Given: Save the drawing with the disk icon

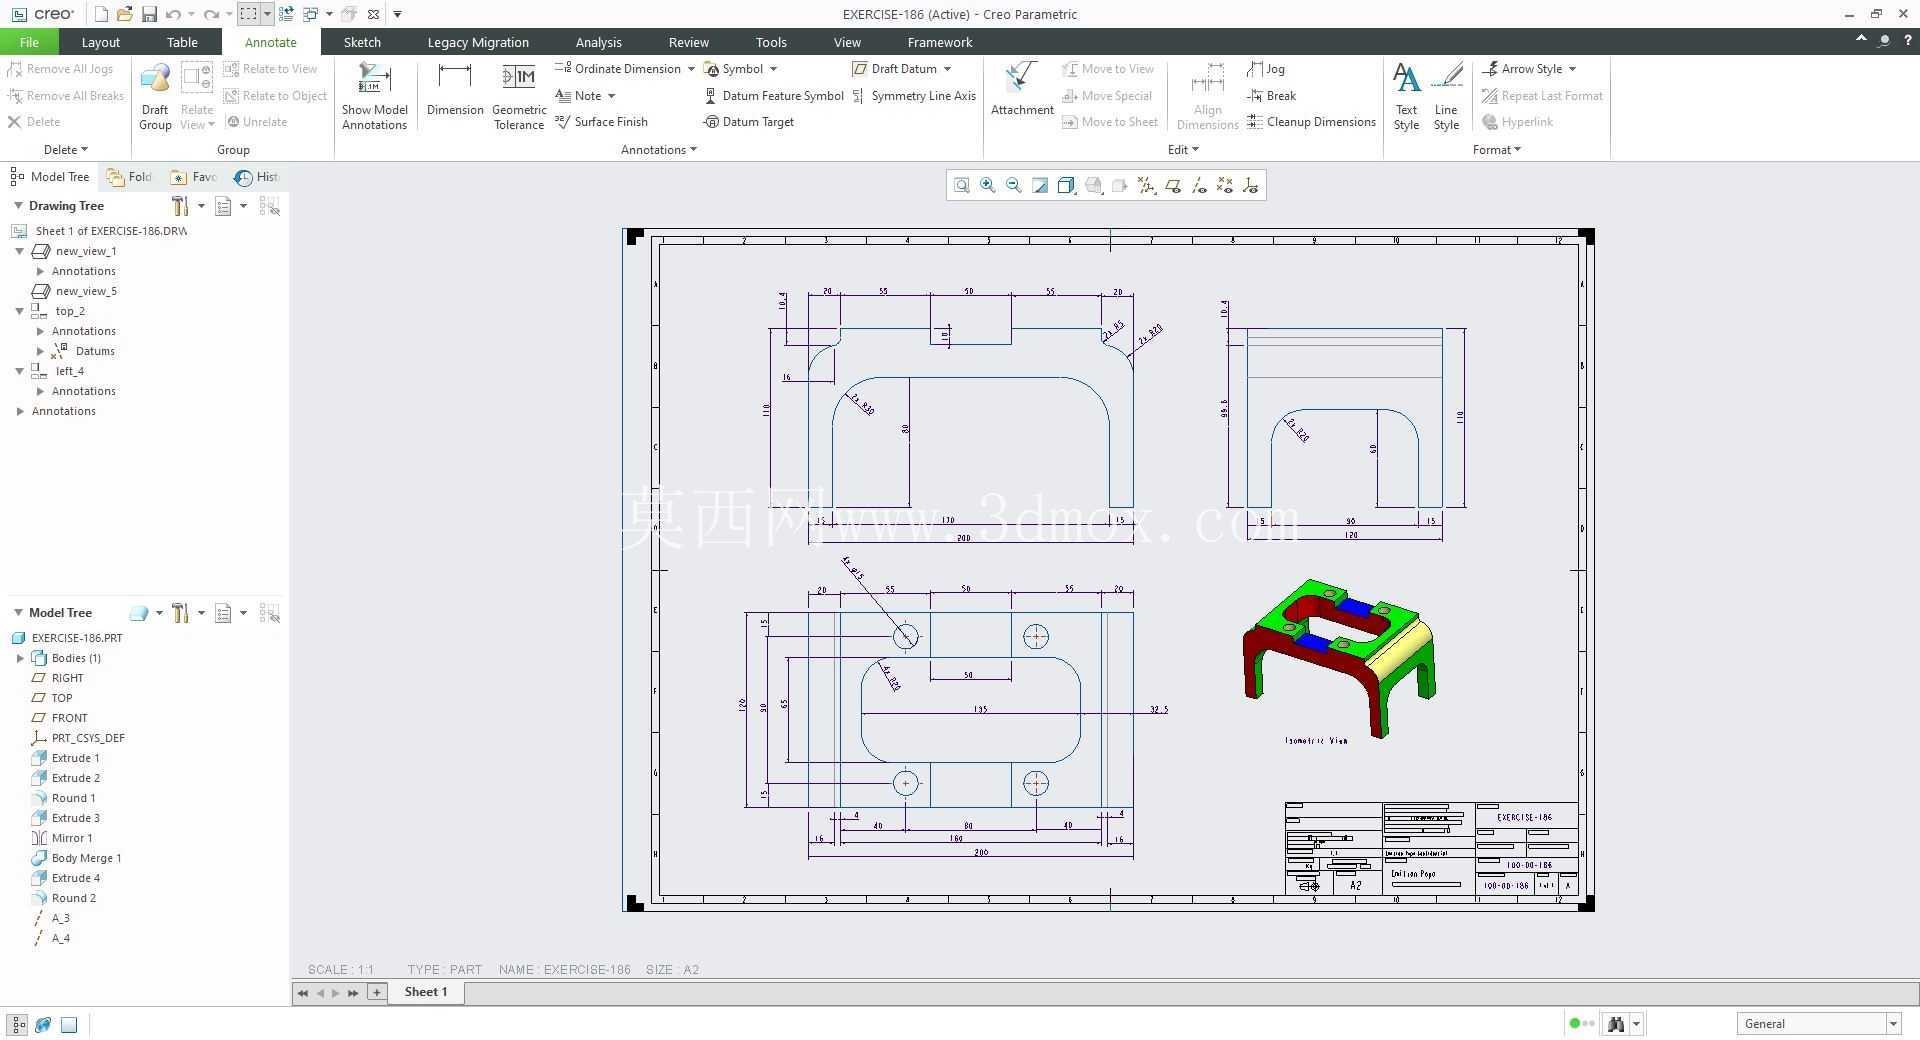Looking at the screenshot, I should tap(149, 14).
